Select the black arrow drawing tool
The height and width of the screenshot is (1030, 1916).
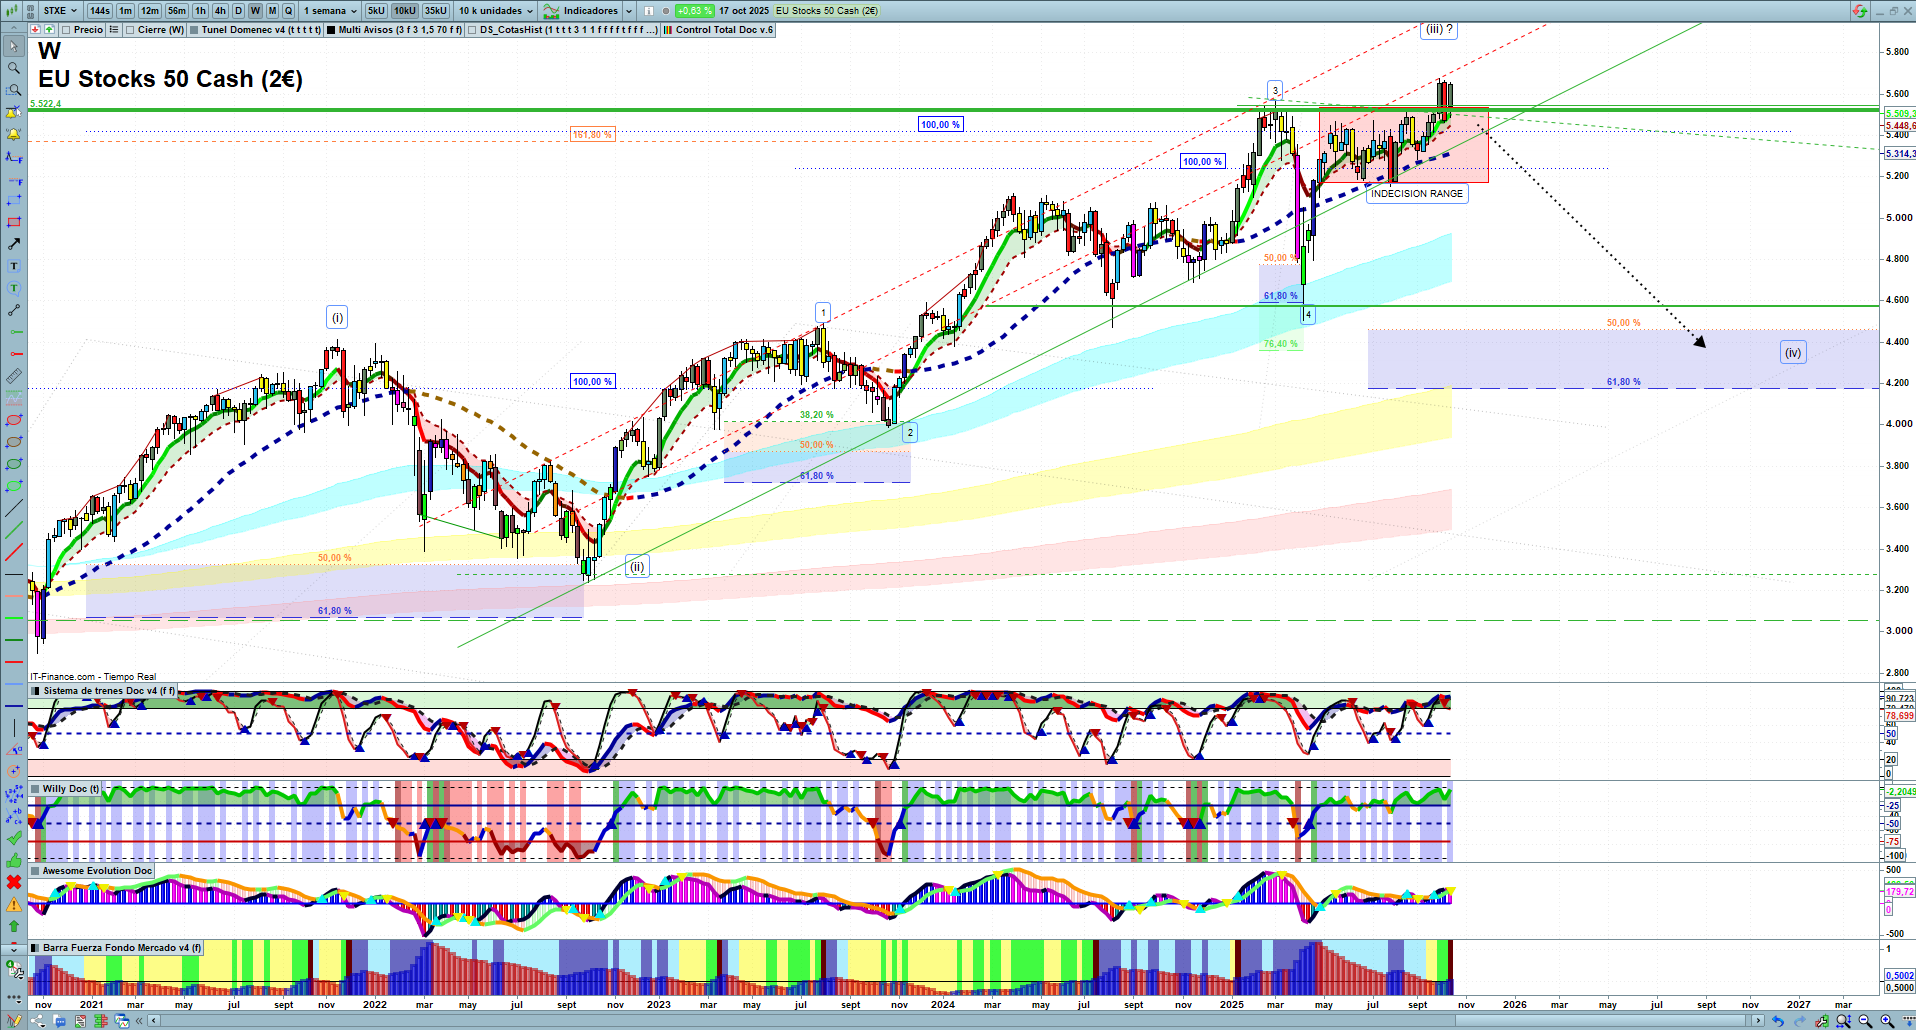coord(14,244)
